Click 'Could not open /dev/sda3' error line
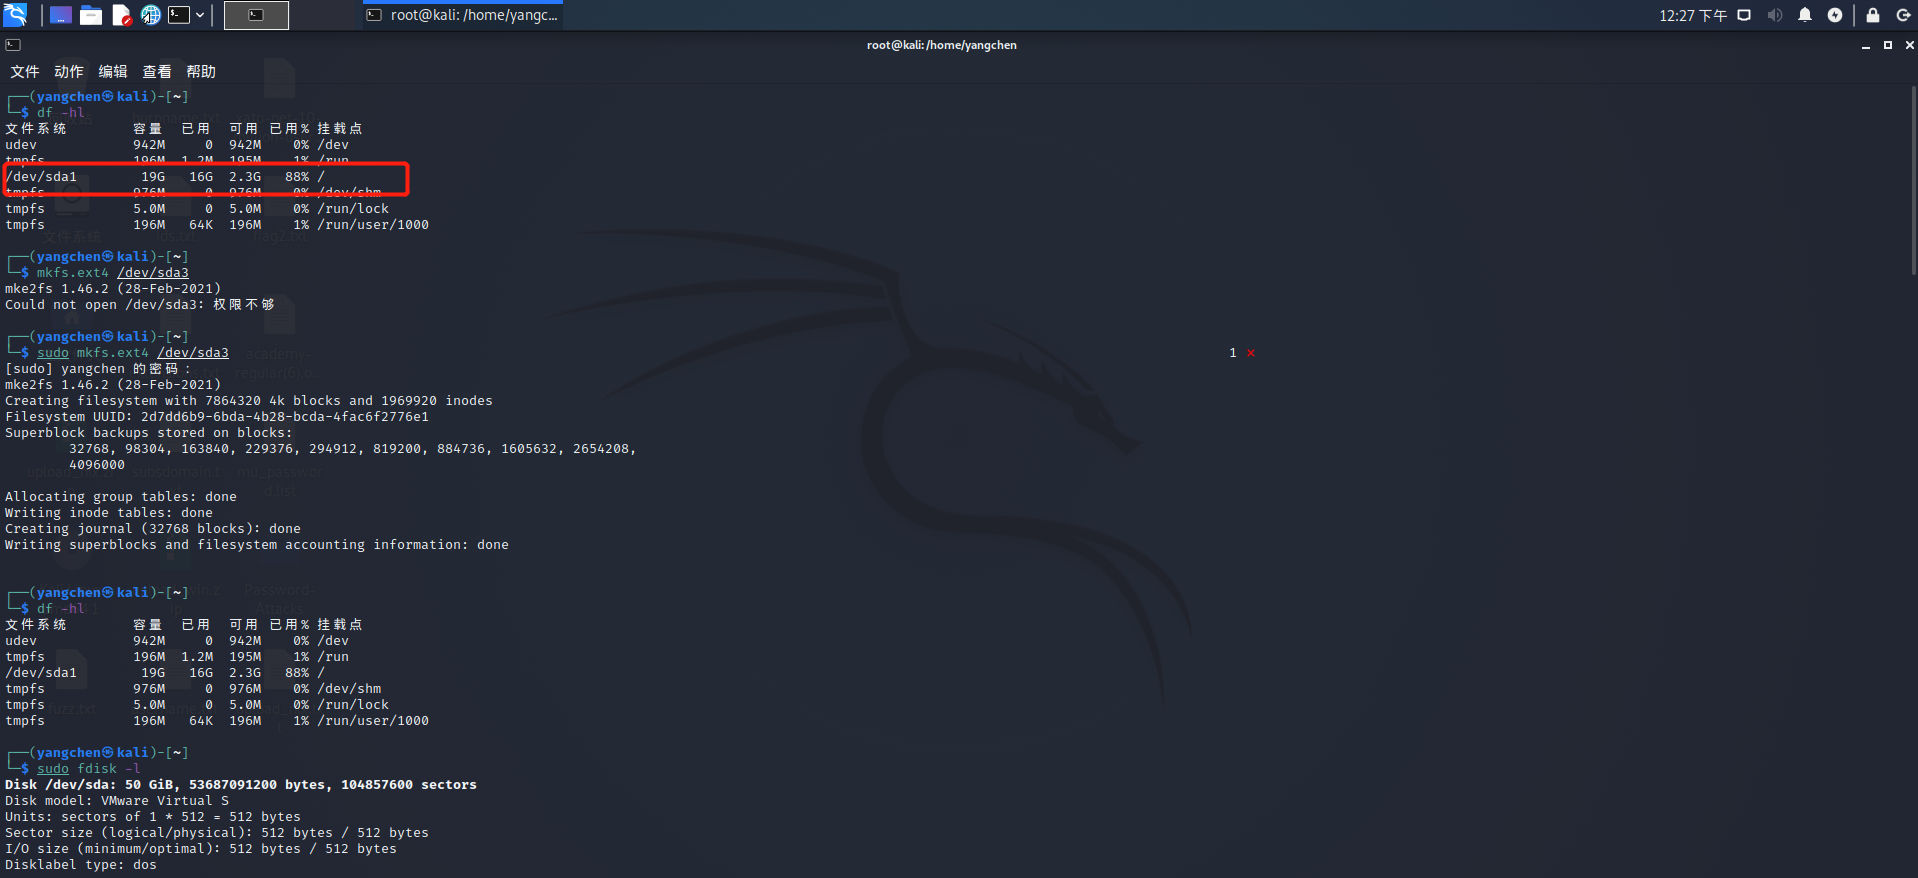 [140, 305]
